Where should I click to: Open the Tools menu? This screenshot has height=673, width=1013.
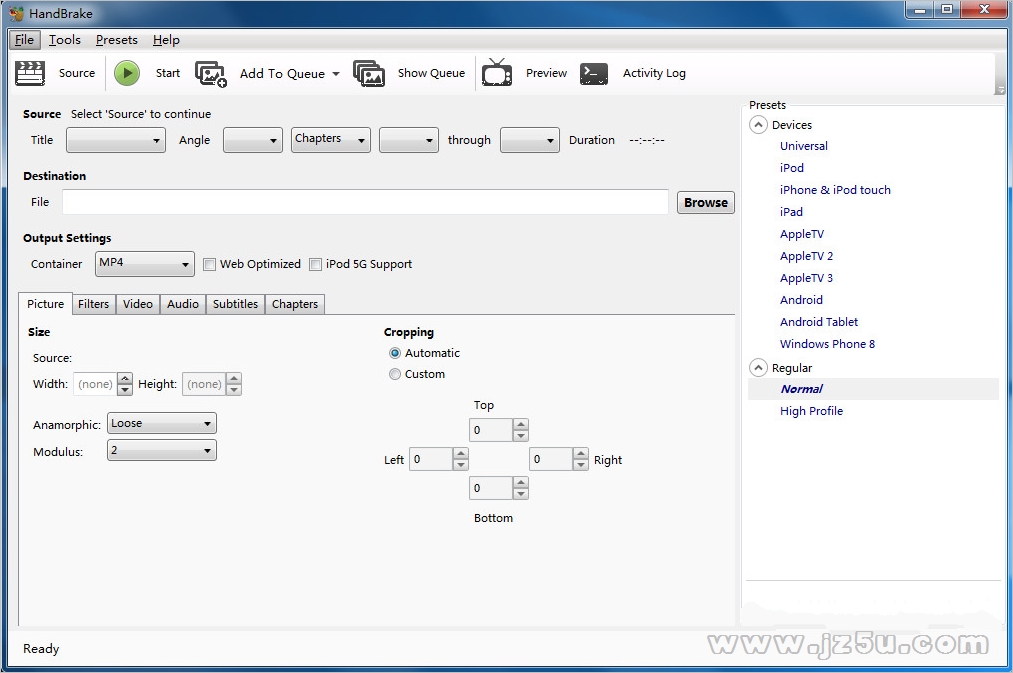pyautogui.click(x=65, y=40)
